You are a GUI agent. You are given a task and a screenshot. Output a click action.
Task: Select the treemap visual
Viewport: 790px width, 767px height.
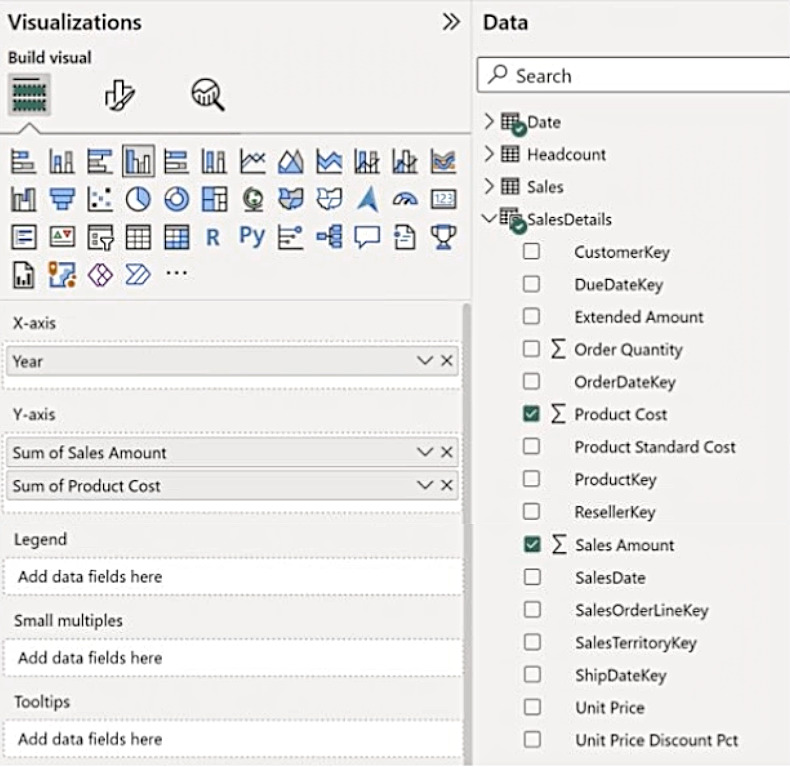[x=214, y=199]
